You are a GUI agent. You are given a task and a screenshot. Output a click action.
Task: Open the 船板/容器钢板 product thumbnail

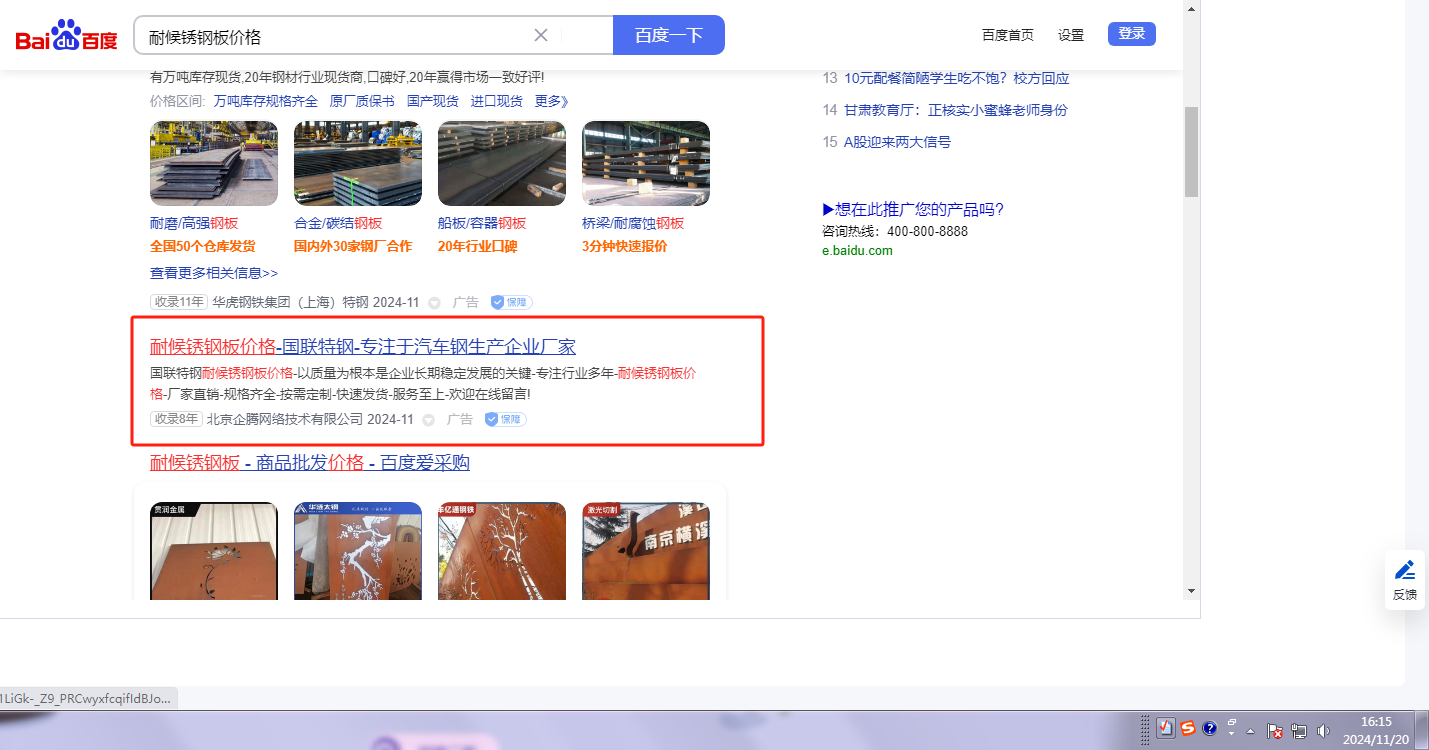click(502, 164)
